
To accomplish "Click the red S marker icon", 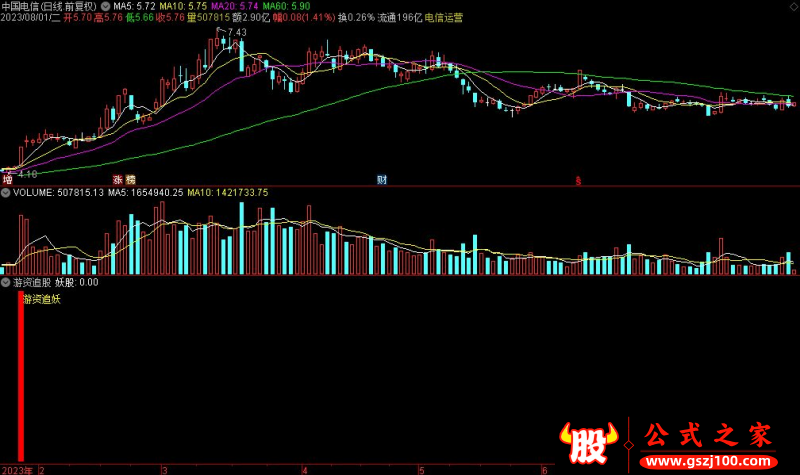I will [x=578, y=181].
